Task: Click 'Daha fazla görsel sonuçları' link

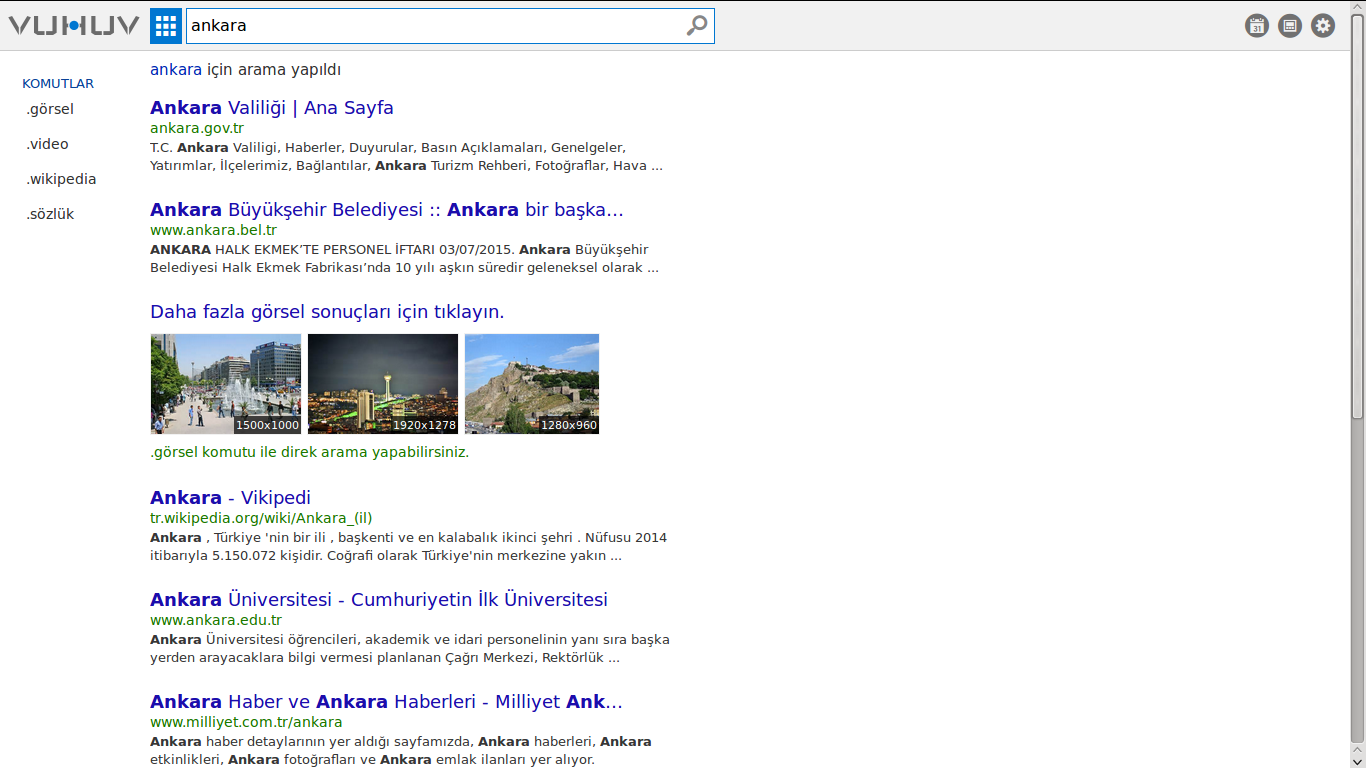Action: coord(327,312)
